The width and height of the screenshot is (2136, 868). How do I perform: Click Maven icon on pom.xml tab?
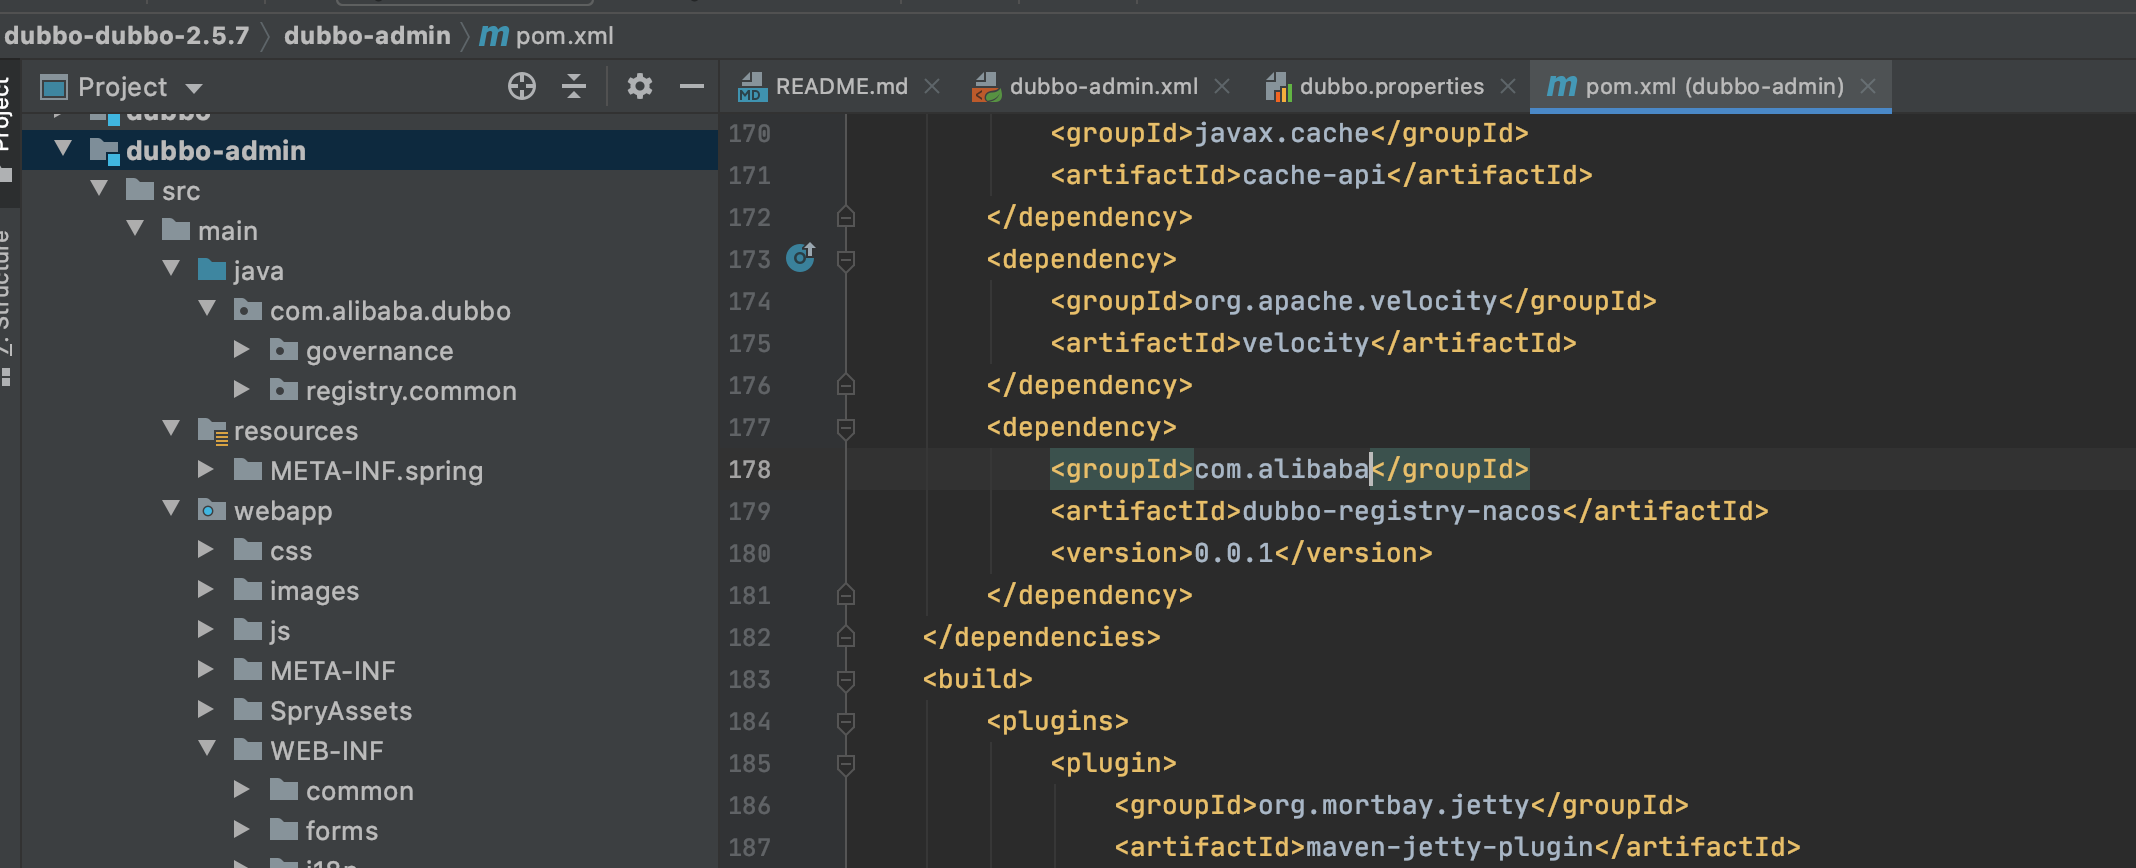point(1561,86)
